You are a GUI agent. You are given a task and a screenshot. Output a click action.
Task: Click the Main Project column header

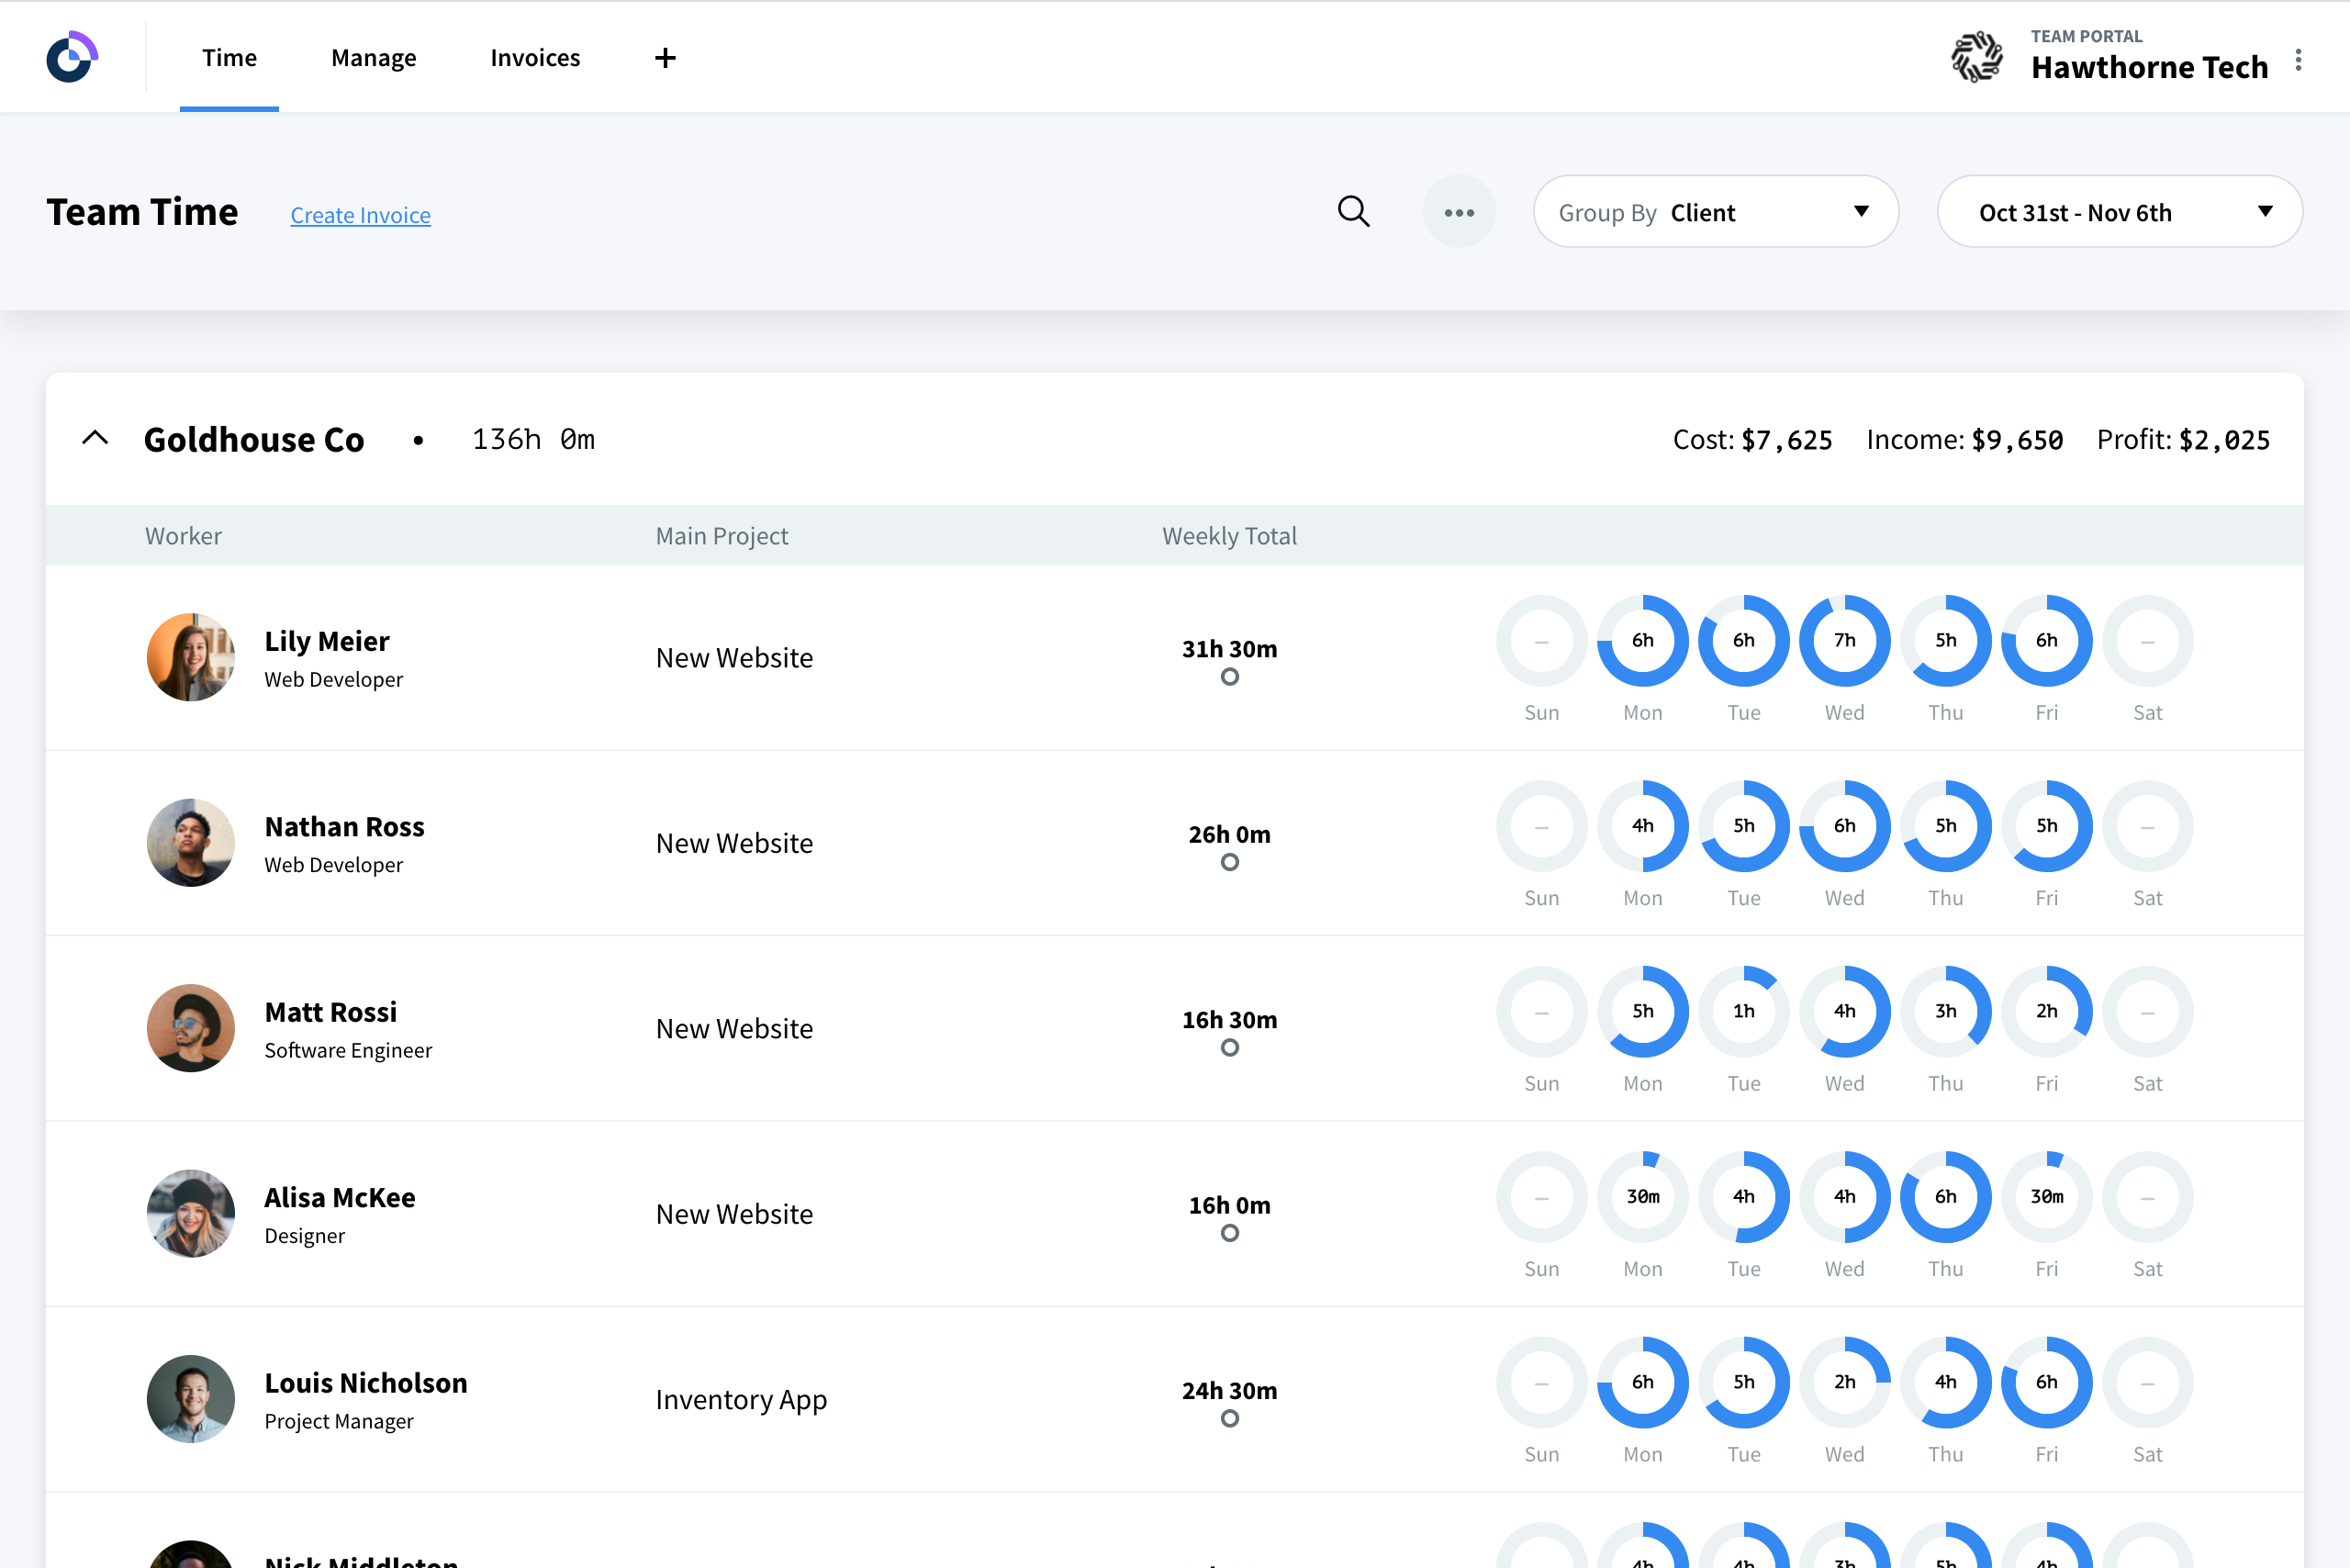pos(722,536)
